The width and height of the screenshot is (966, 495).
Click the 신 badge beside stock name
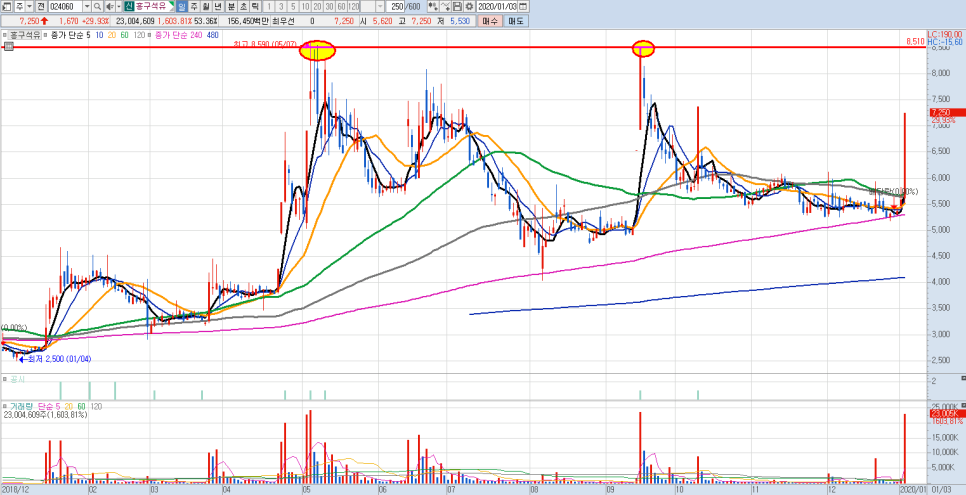(129, 6)
